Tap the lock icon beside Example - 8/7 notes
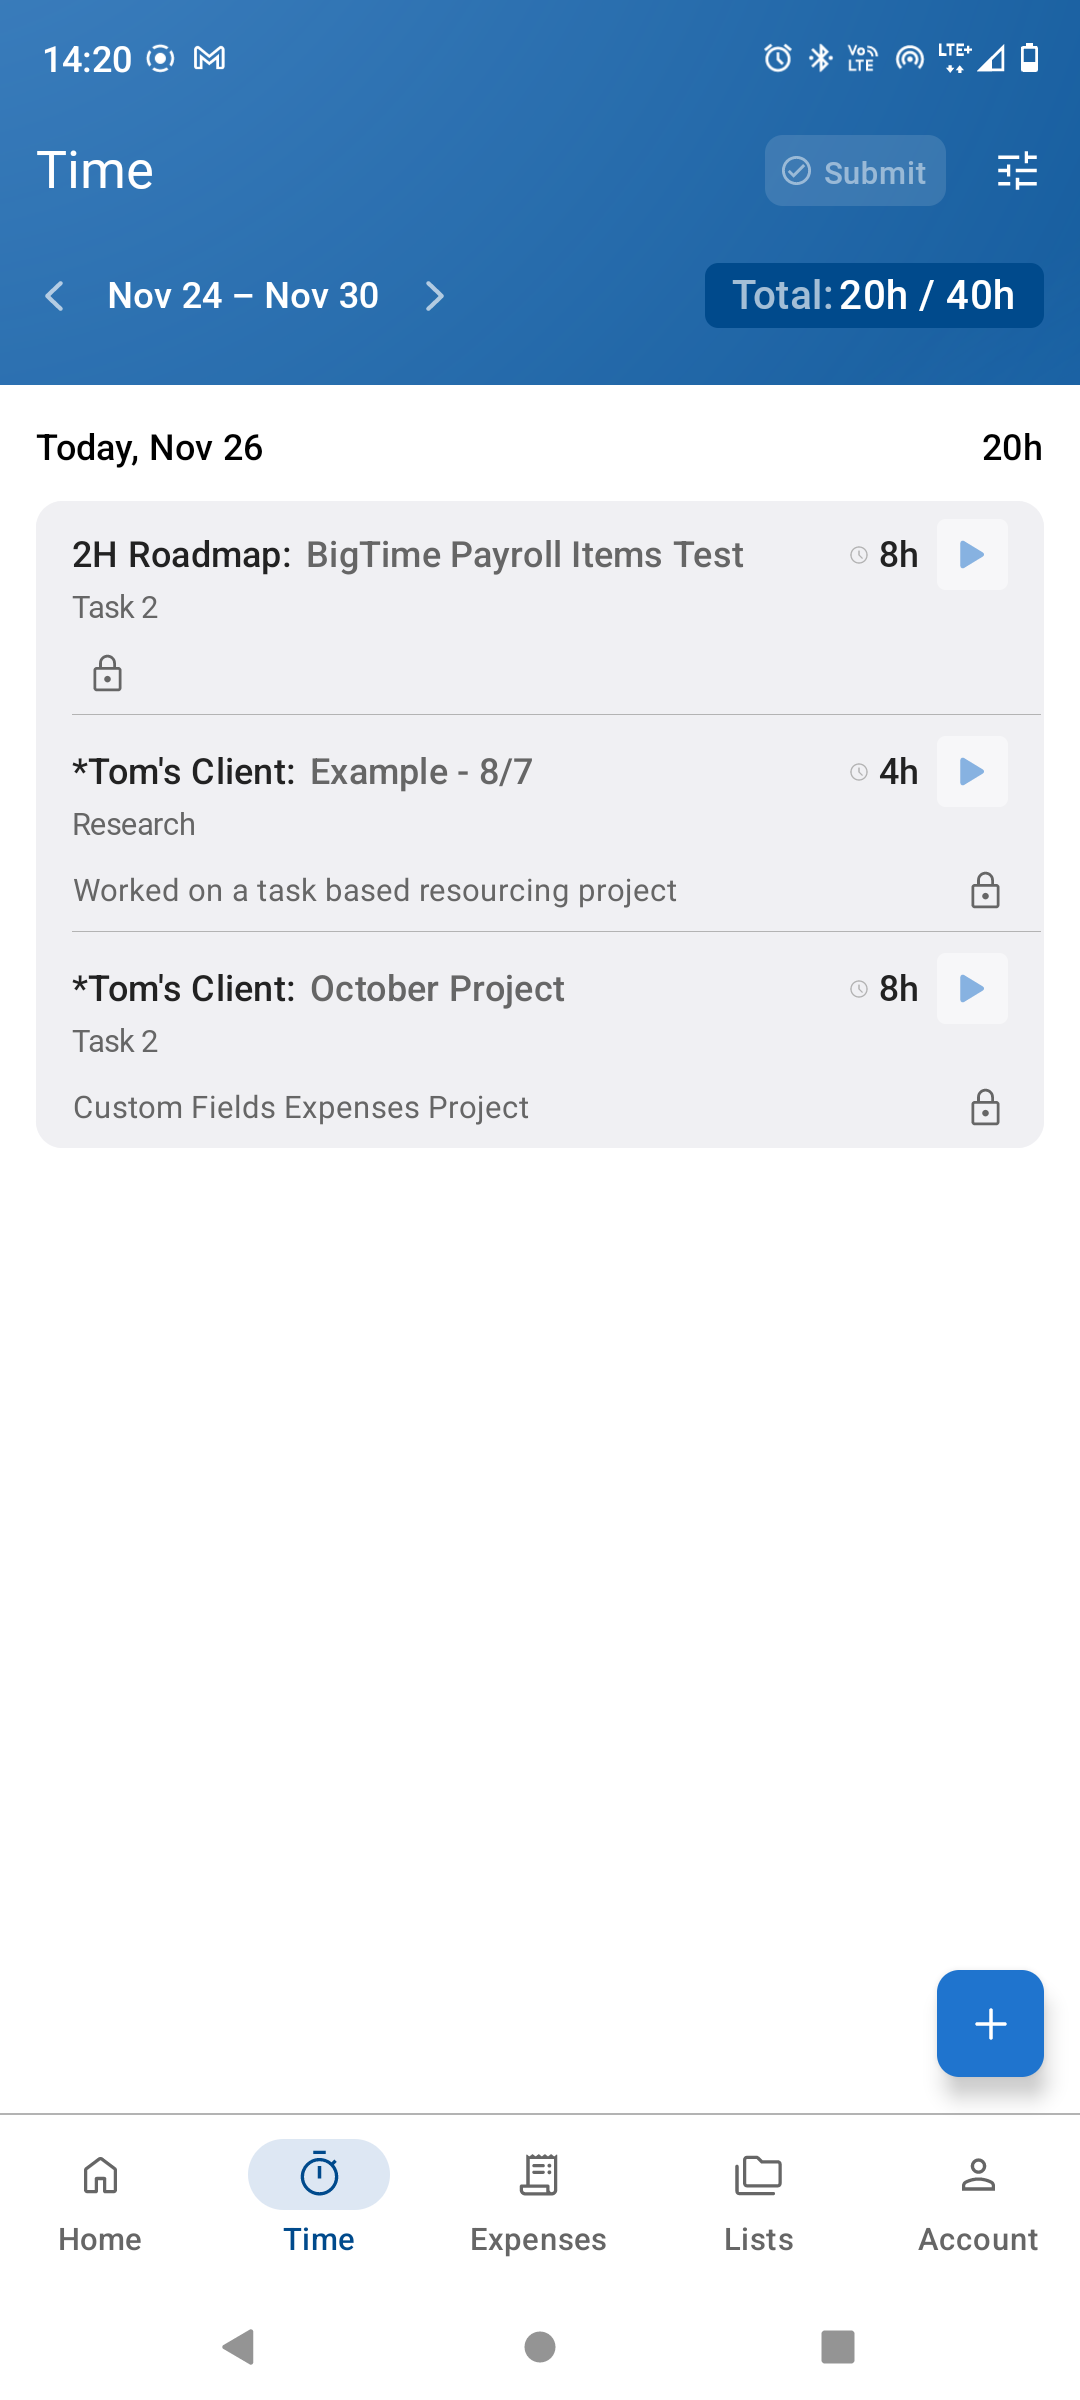Viewport: 1080px width, 2400px height. (x=984, y=891)
